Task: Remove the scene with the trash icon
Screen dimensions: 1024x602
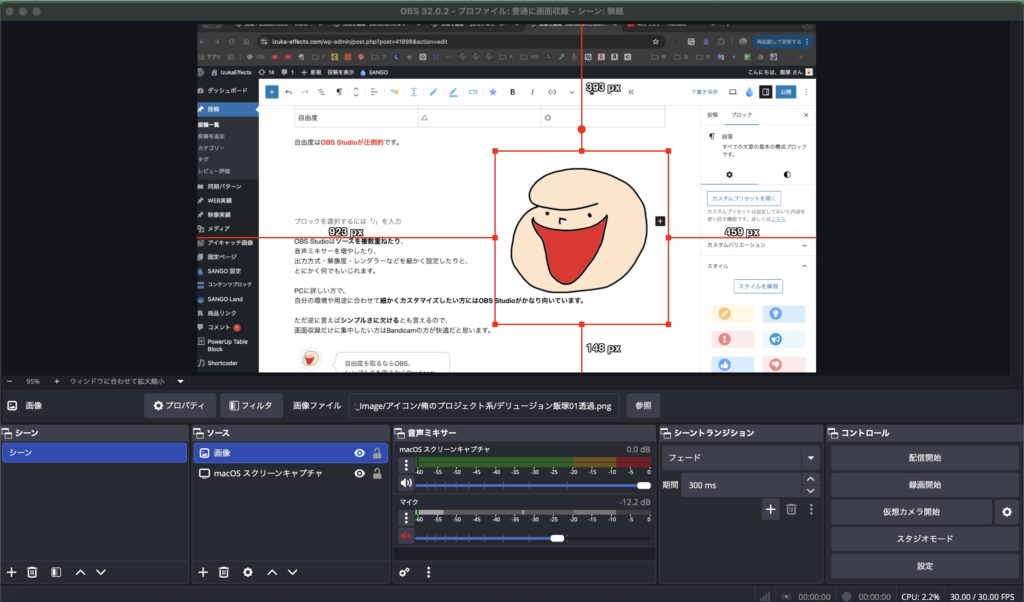Action: point(32,572)
